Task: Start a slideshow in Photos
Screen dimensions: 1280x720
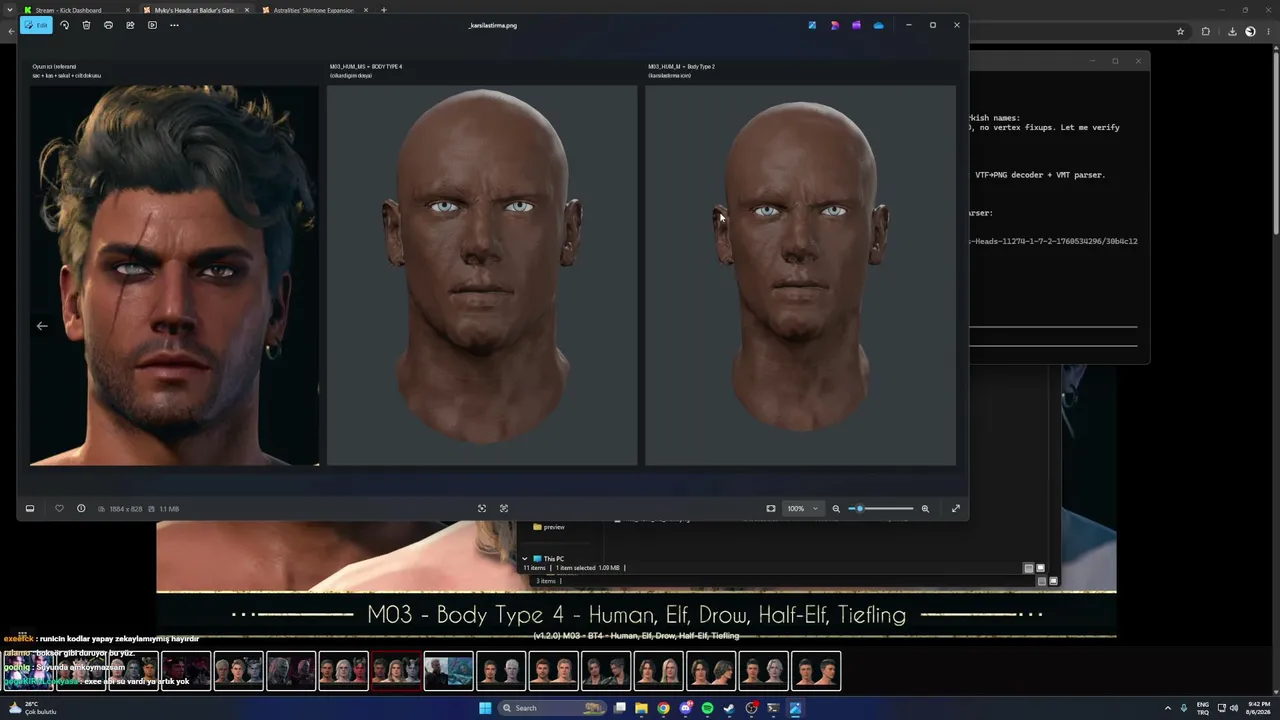Action: (152, 25)
